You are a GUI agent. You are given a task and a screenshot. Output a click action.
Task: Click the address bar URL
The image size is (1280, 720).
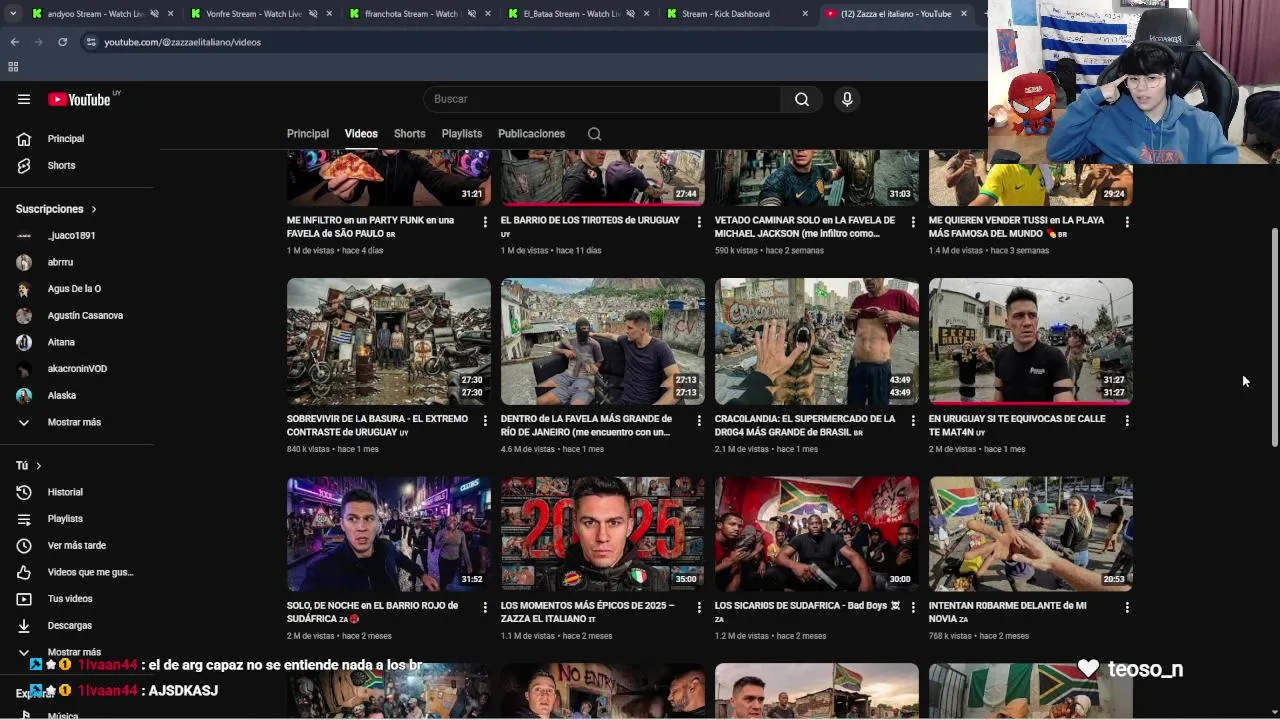coord(182,42)
